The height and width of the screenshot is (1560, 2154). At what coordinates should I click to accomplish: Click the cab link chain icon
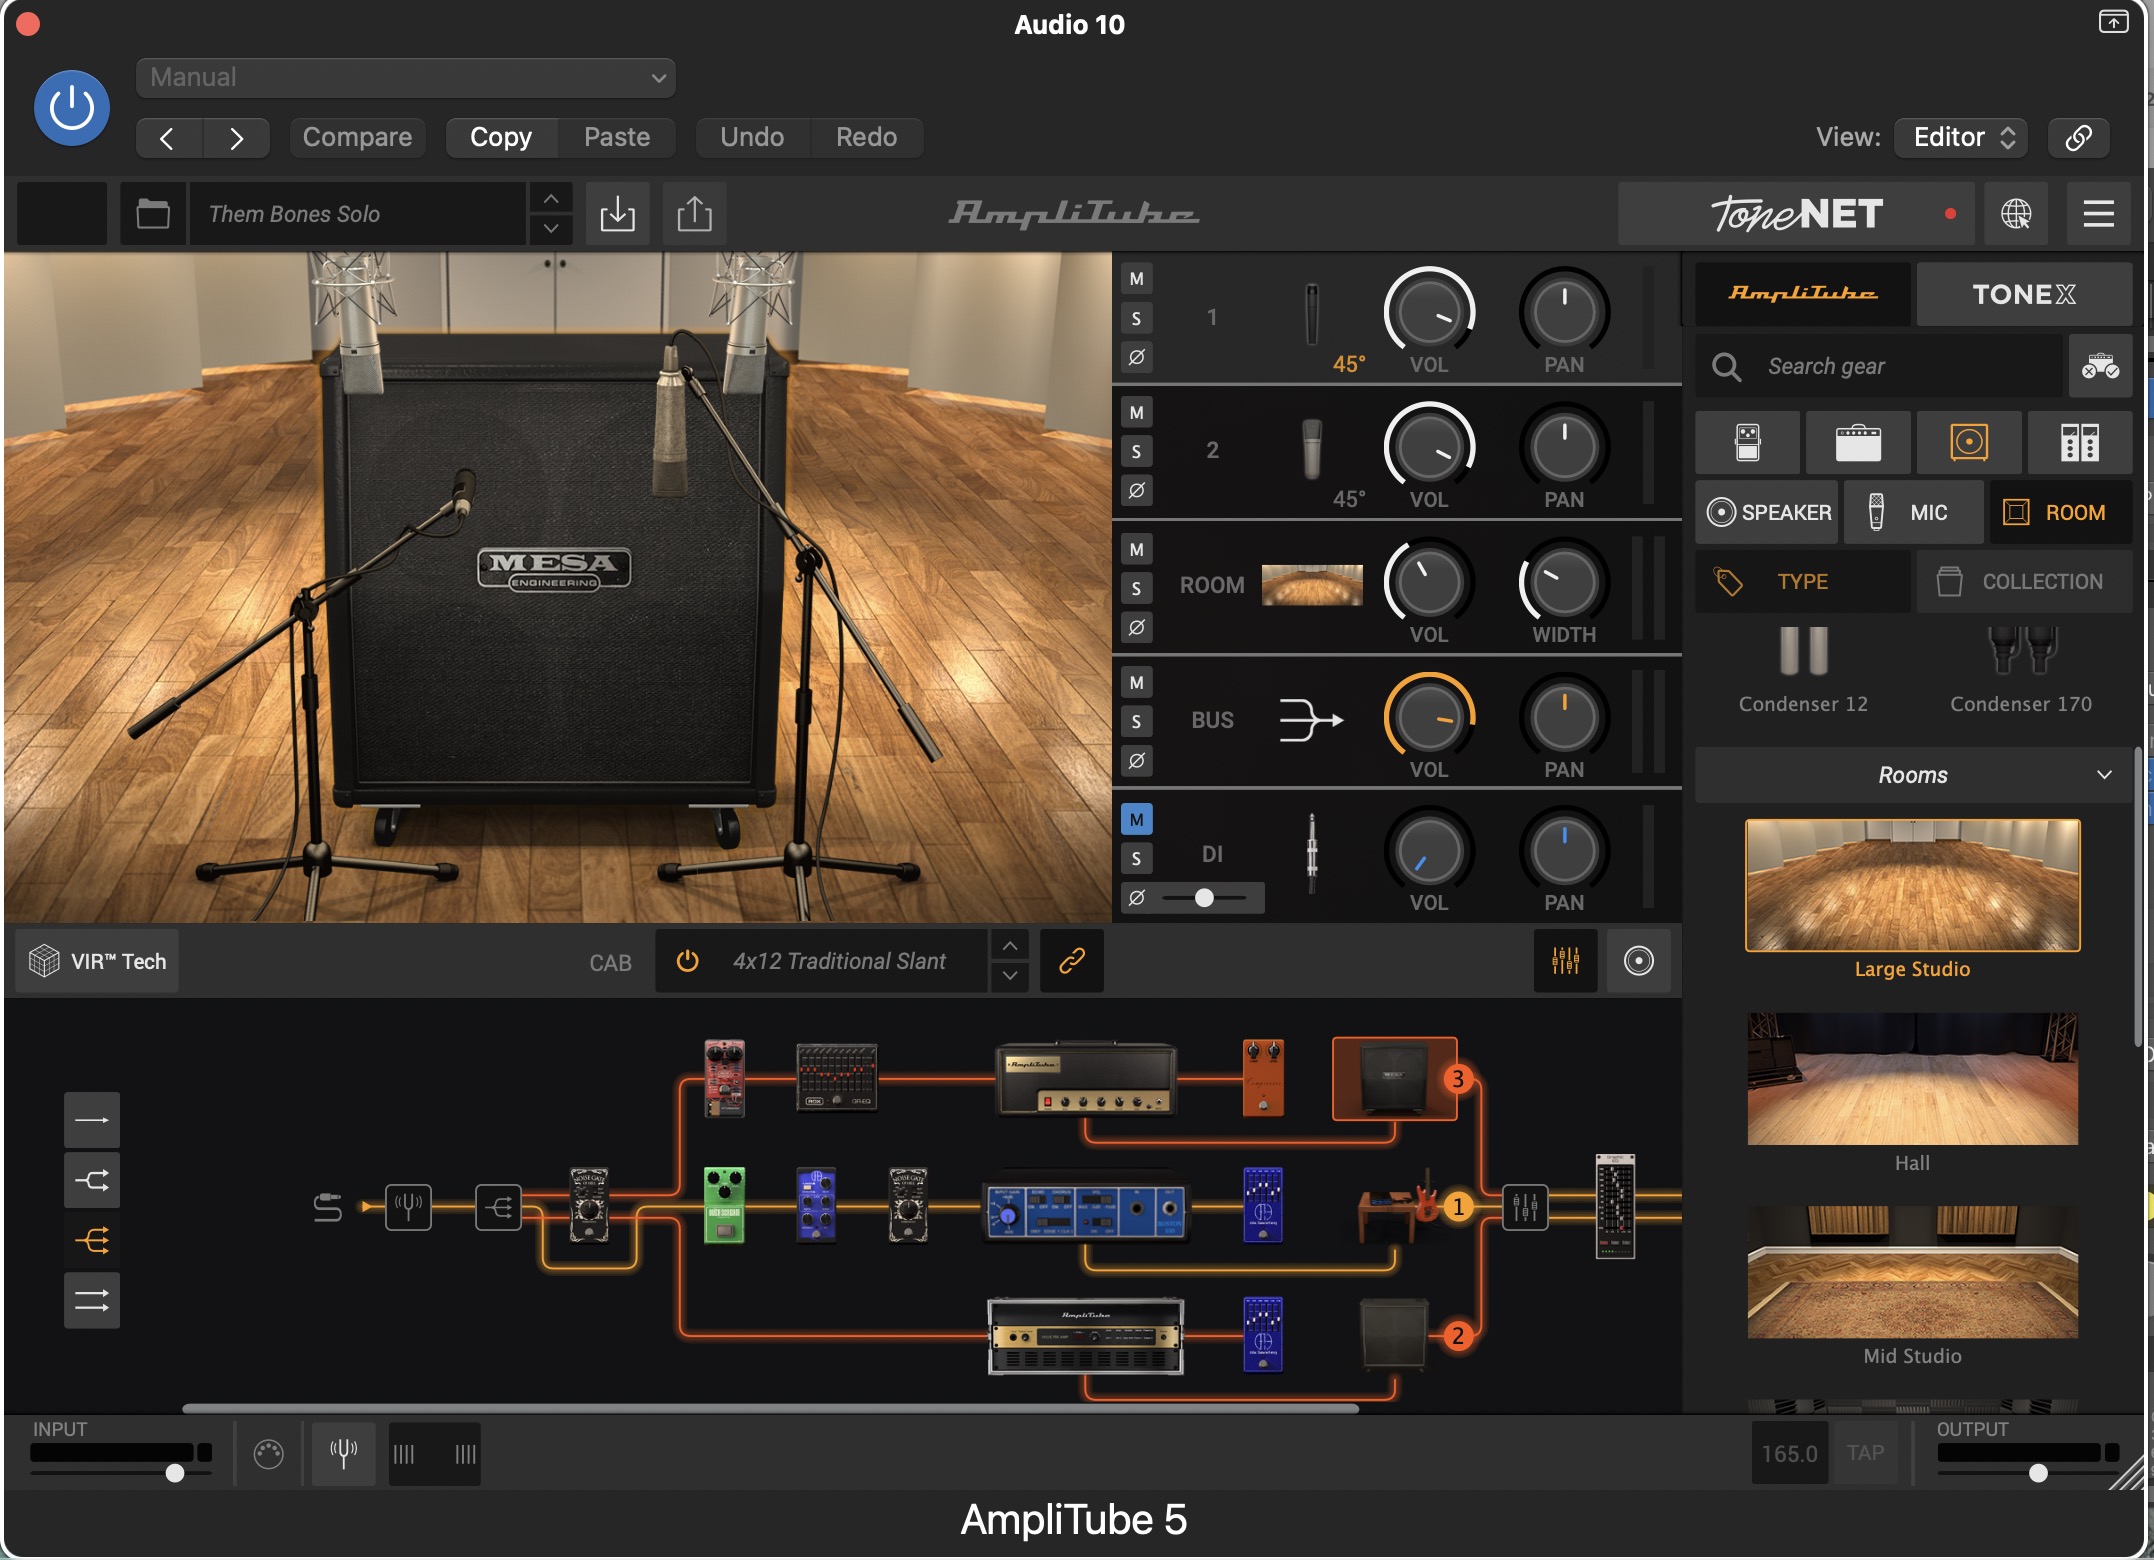coord(1071,961)
